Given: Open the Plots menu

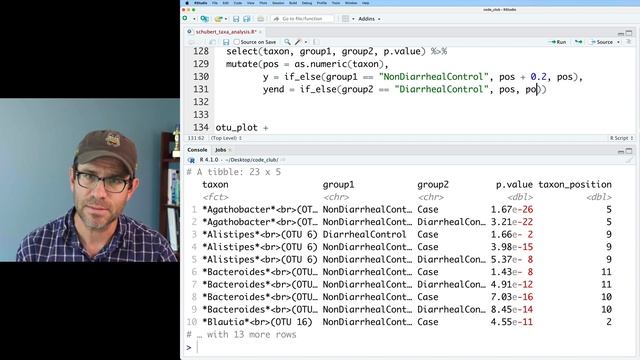Looking at the screenshot, I should 263,3.
